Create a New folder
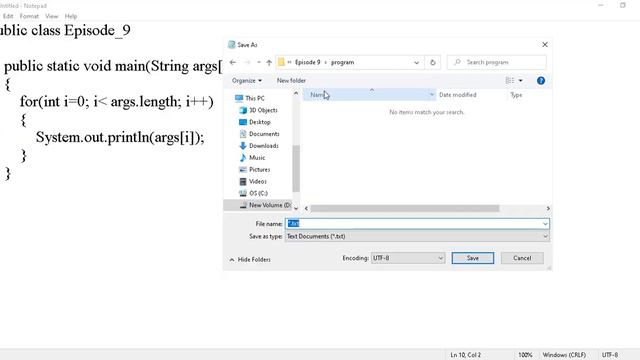 [x=291, y=80]
